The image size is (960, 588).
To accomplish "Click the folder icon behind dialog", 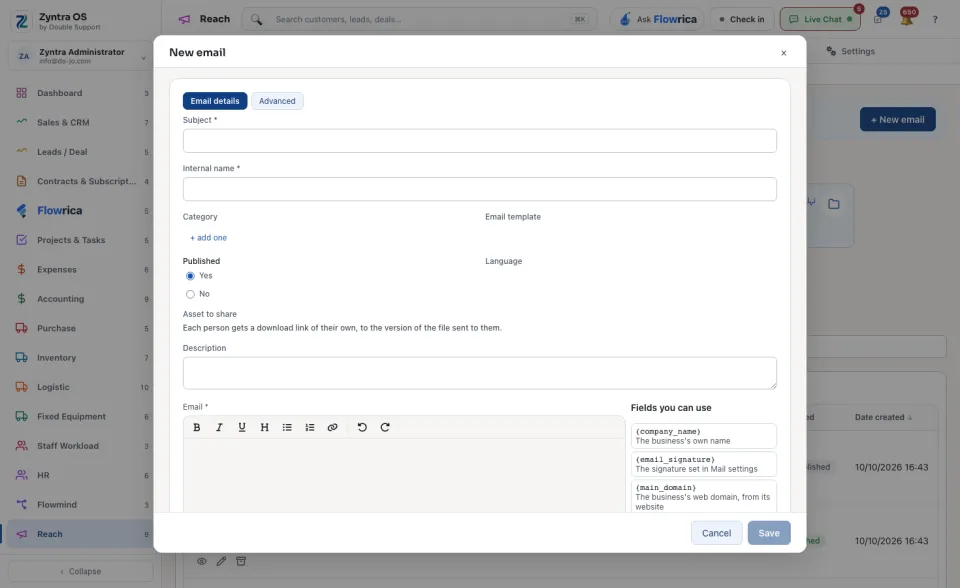I will tap(834, 204).
